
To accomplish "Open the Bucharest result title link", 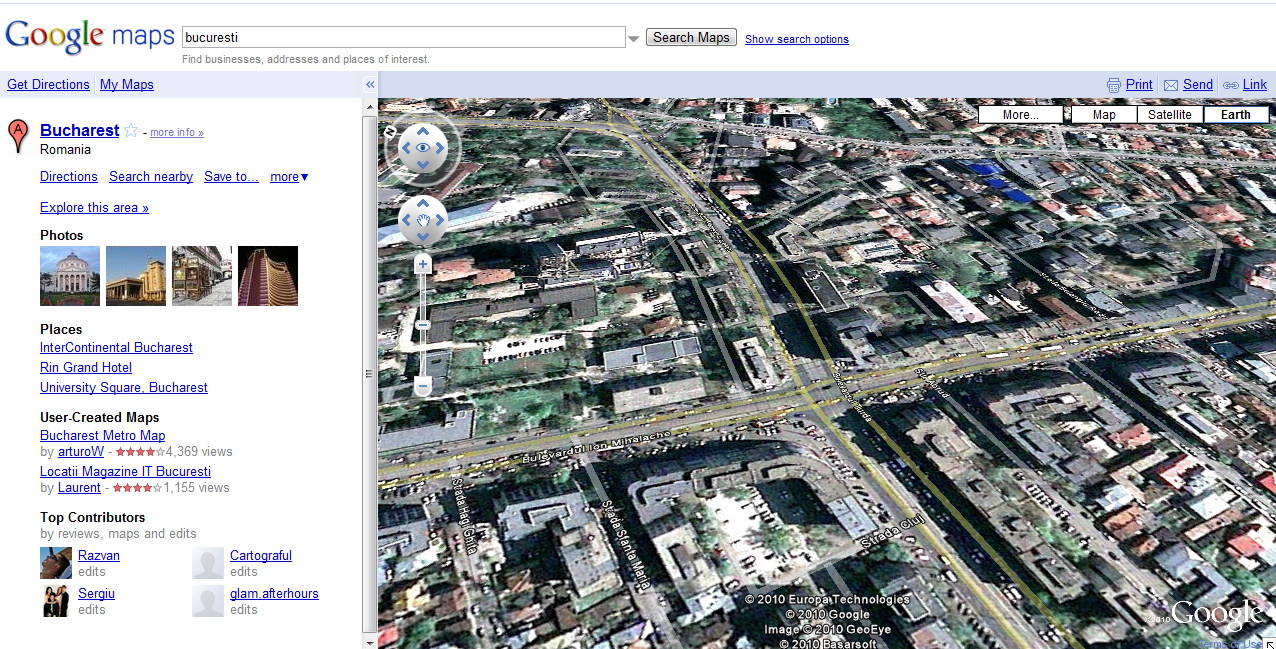I will 80,130.
